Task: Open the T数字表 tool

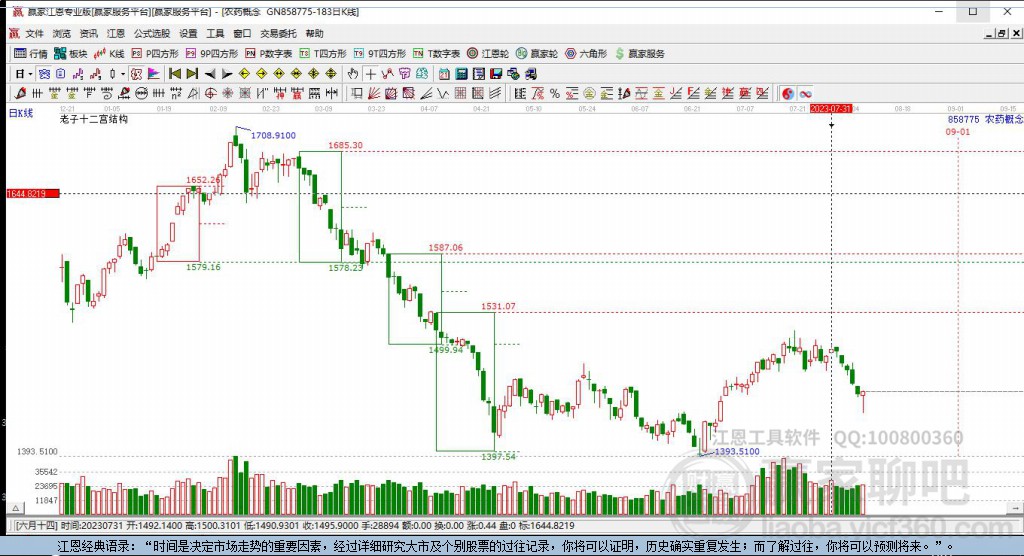Action: click(x=436, y=54)
